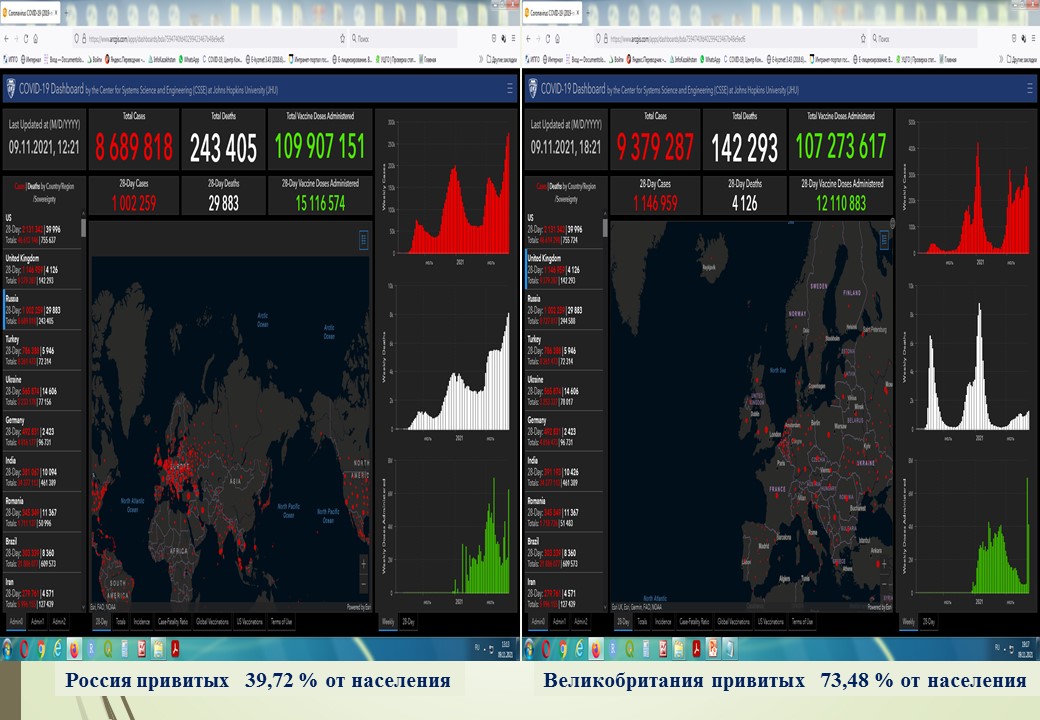Bookmark the page with the left window's star
The width and height of the screenshot is (1040, 720).
pos(342,38)
